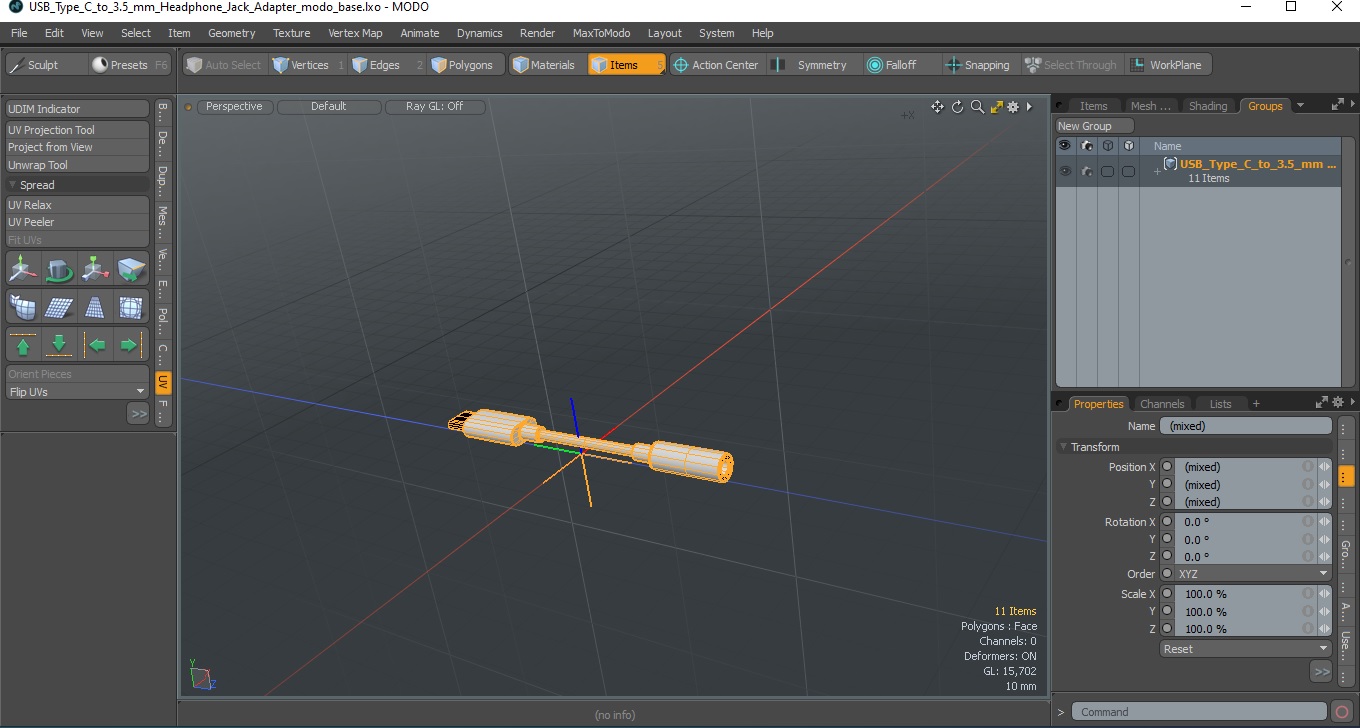Click the perspective trapezoid grid UV icon

click(95, 307)
